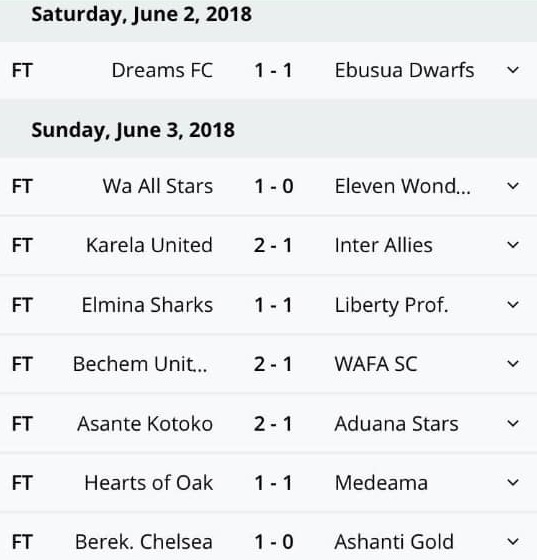Image resolution: width=537 pixels, height=560 pixels.
Task: Expand Hearts of Oak vs Medeama chevron
Action: 513,483
